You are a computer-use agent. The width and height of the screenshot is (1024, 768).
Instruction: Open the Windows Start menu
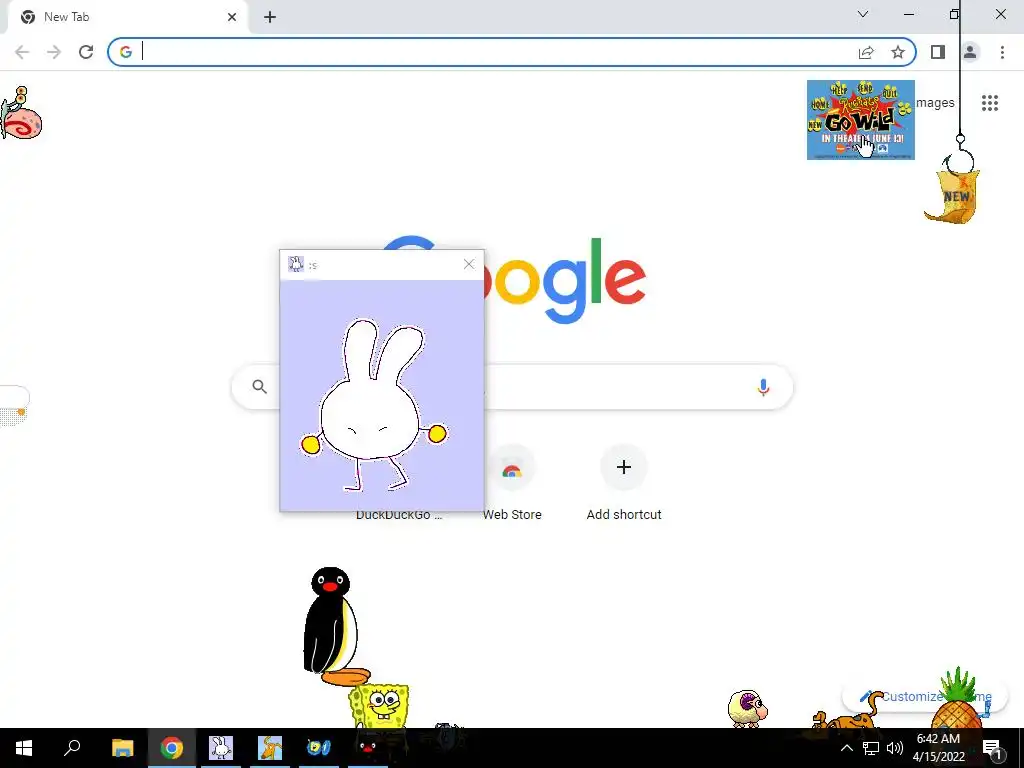point(24,748)
